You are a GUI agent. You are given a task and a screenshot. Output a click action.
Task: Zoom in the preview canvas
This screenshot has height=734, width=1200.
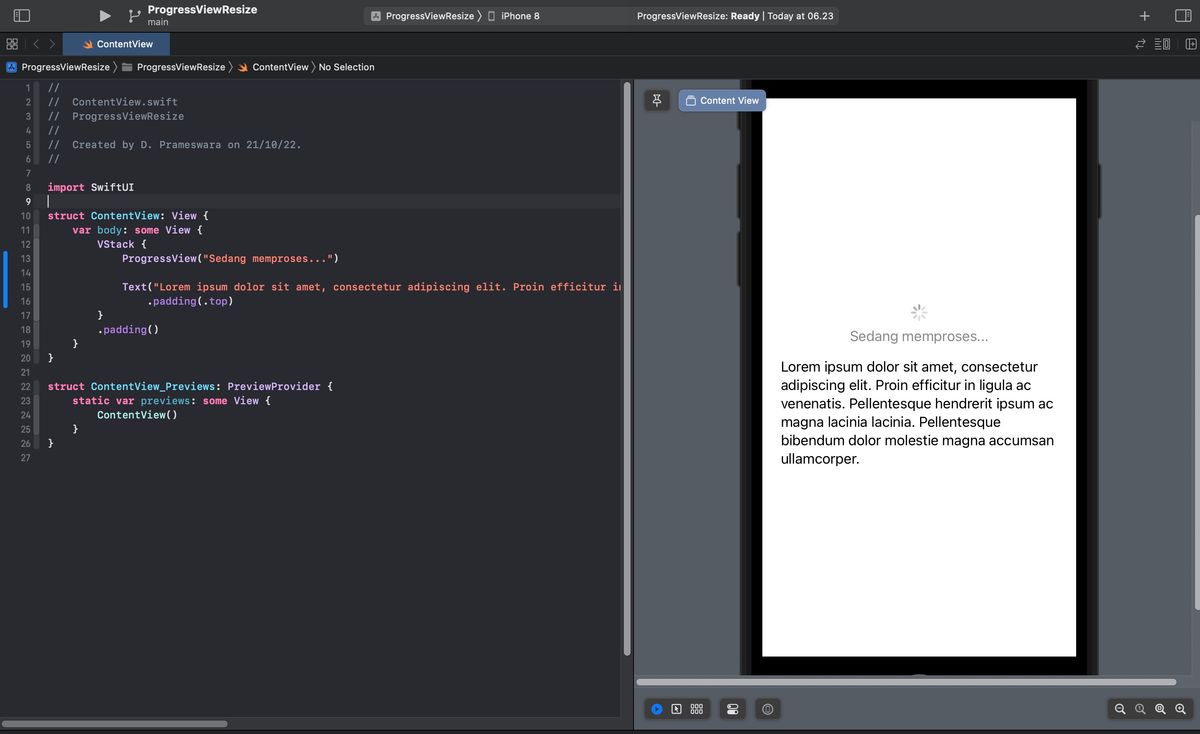[1180, 709]
